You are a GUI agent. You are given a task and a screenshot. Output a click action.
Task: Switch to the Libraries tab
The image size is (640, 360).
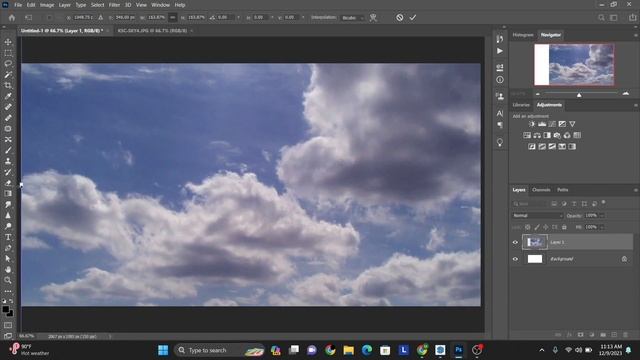[521, 105]
